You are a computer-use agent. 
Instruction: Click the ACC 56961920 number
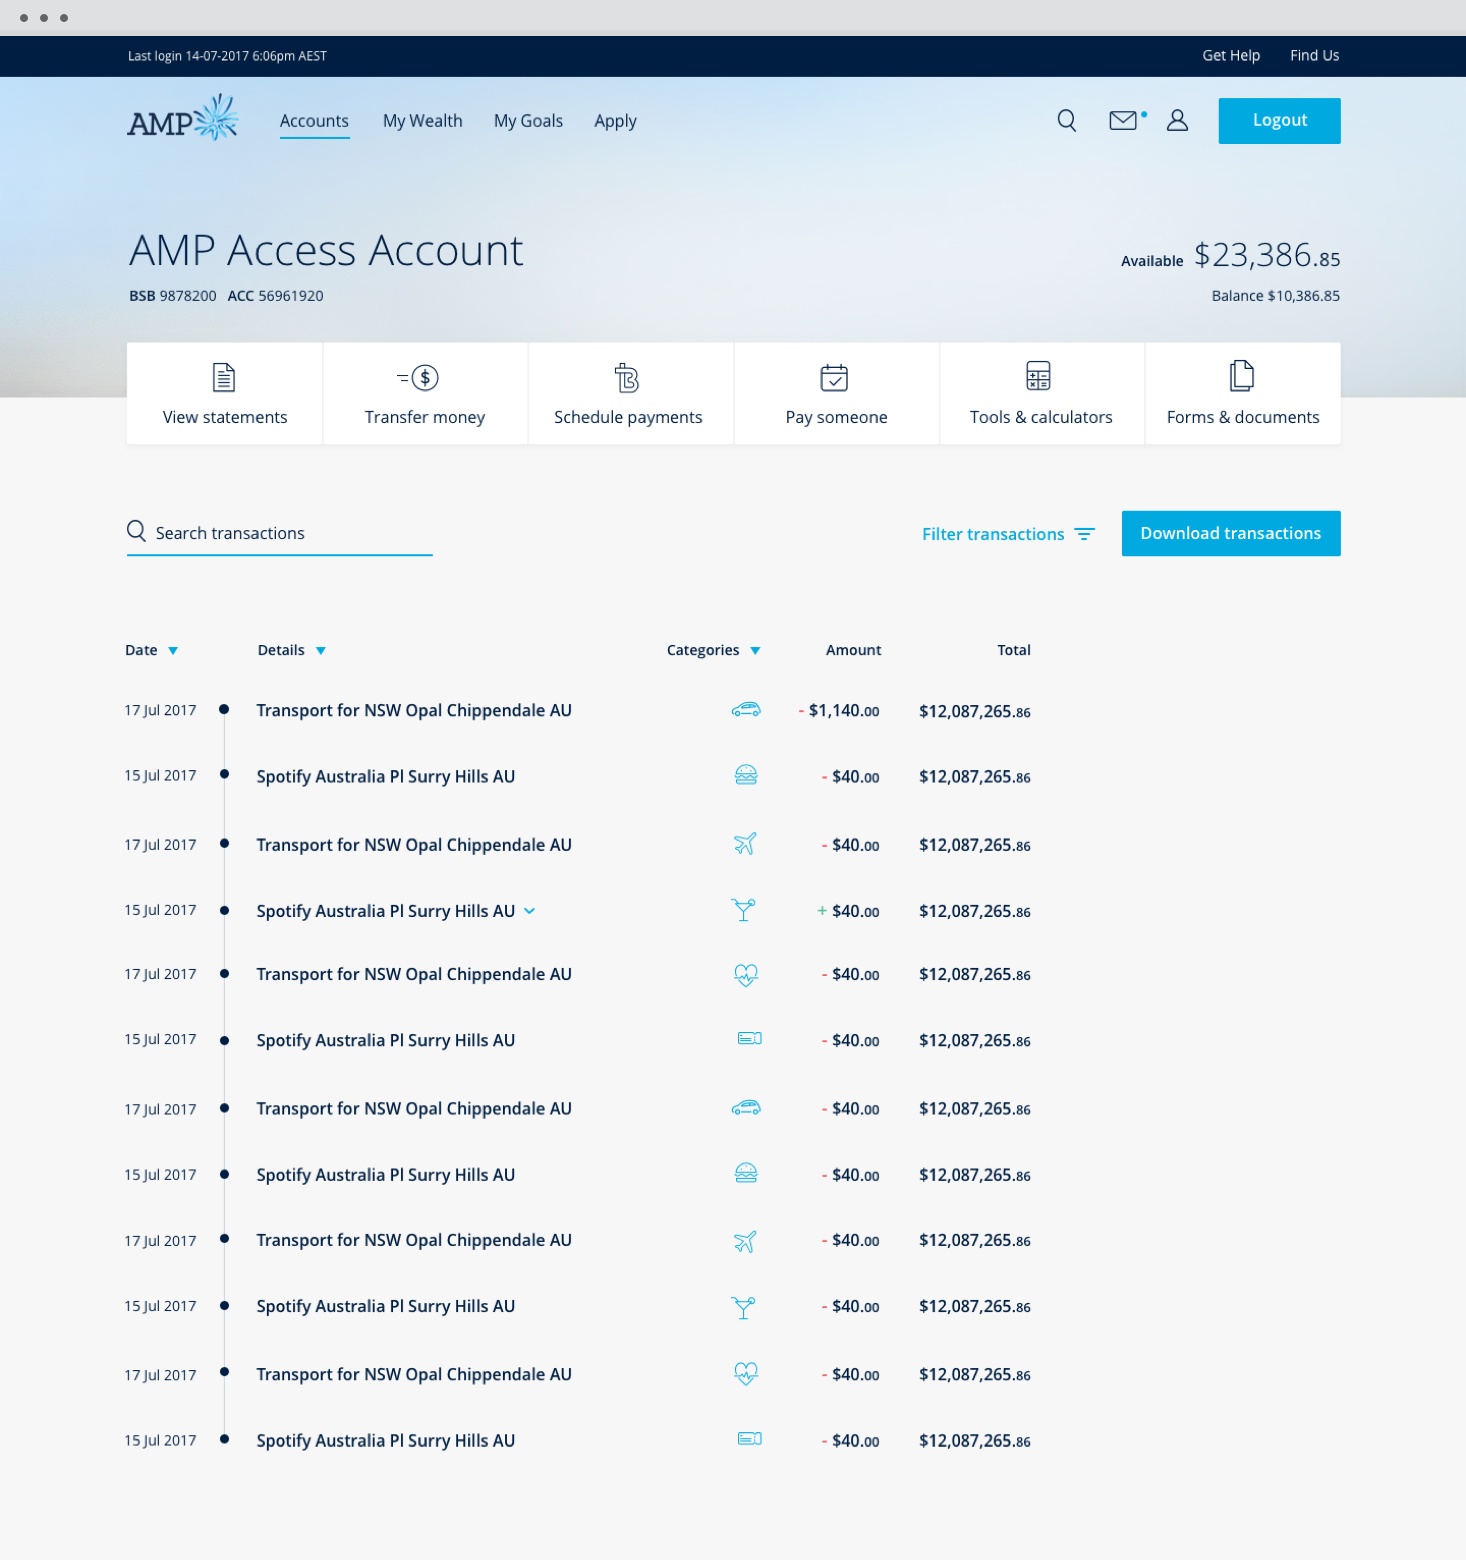[x=275, y=296]
